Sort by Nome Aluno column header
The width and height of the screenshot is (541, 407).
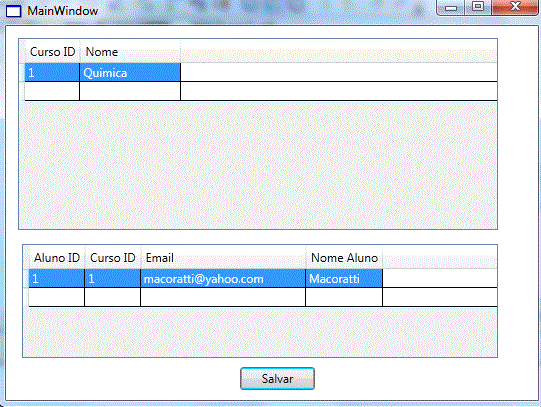pyautogui.click(x=344, y=258)
